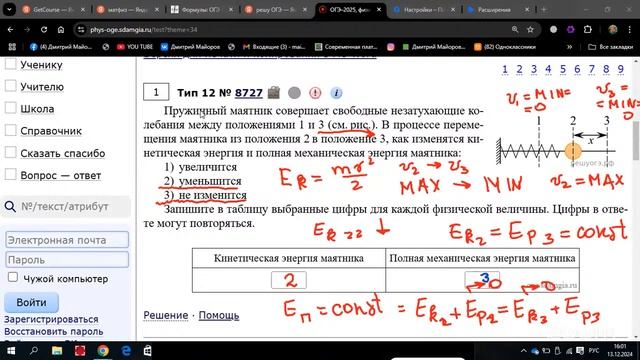The height and width of the screenshot is (360, 640).
Task: Click the blue info icon beside task number
Action: point(336,93)
